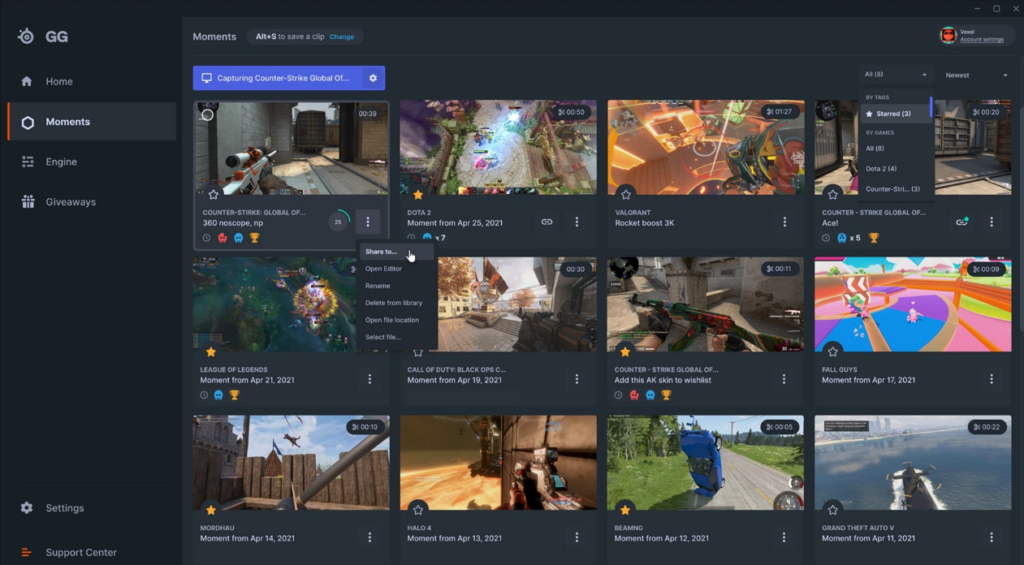Open the capture settings gear icon
Screen dimensions: 1024x565
pos(373,78)
